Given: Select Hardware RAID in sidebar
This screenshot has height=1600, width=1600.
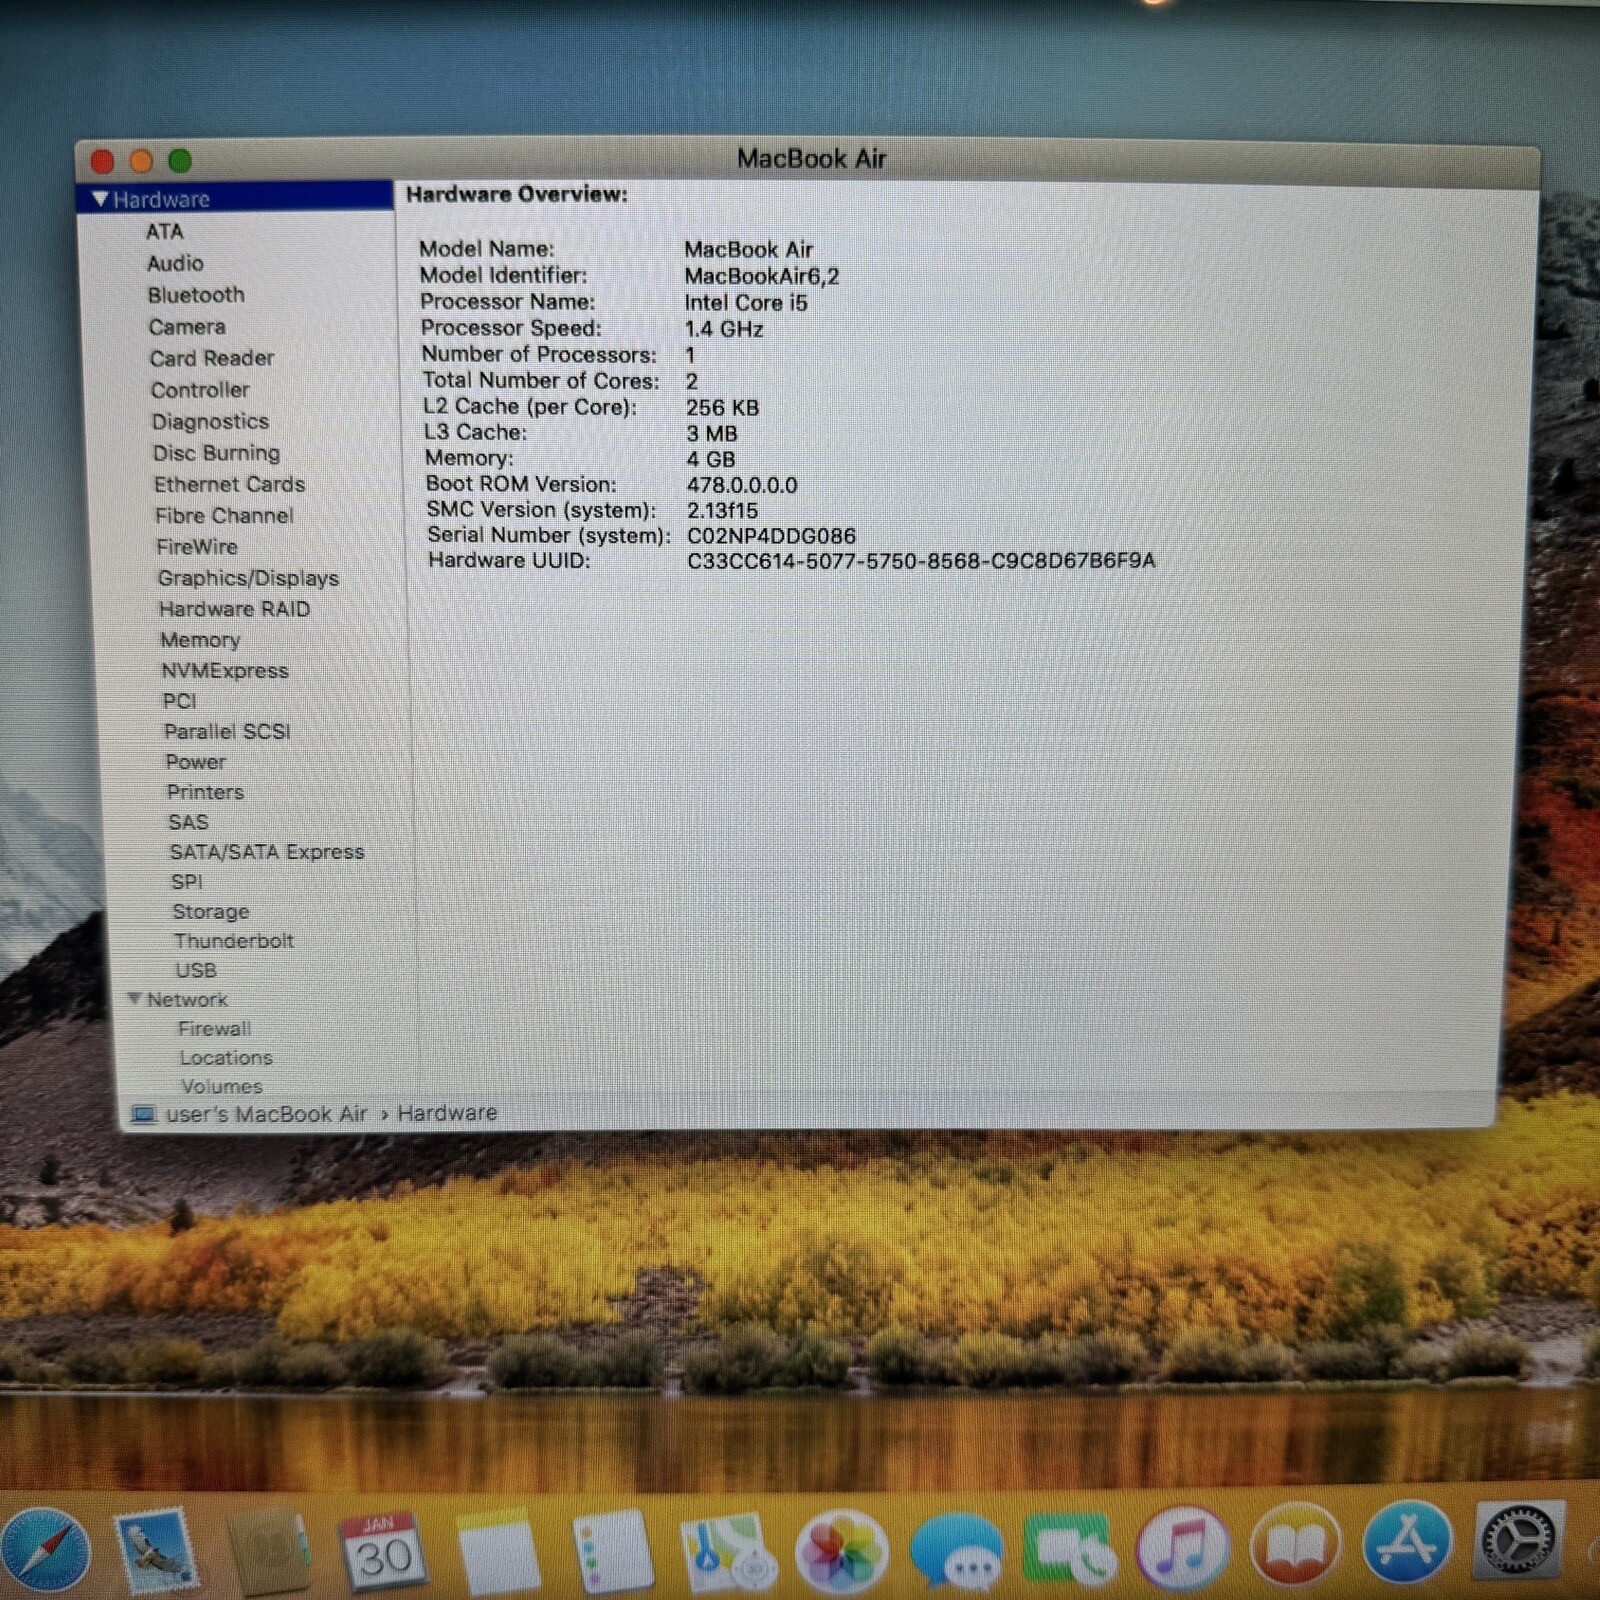Looking at the screenshot, I should pos(234,609).
